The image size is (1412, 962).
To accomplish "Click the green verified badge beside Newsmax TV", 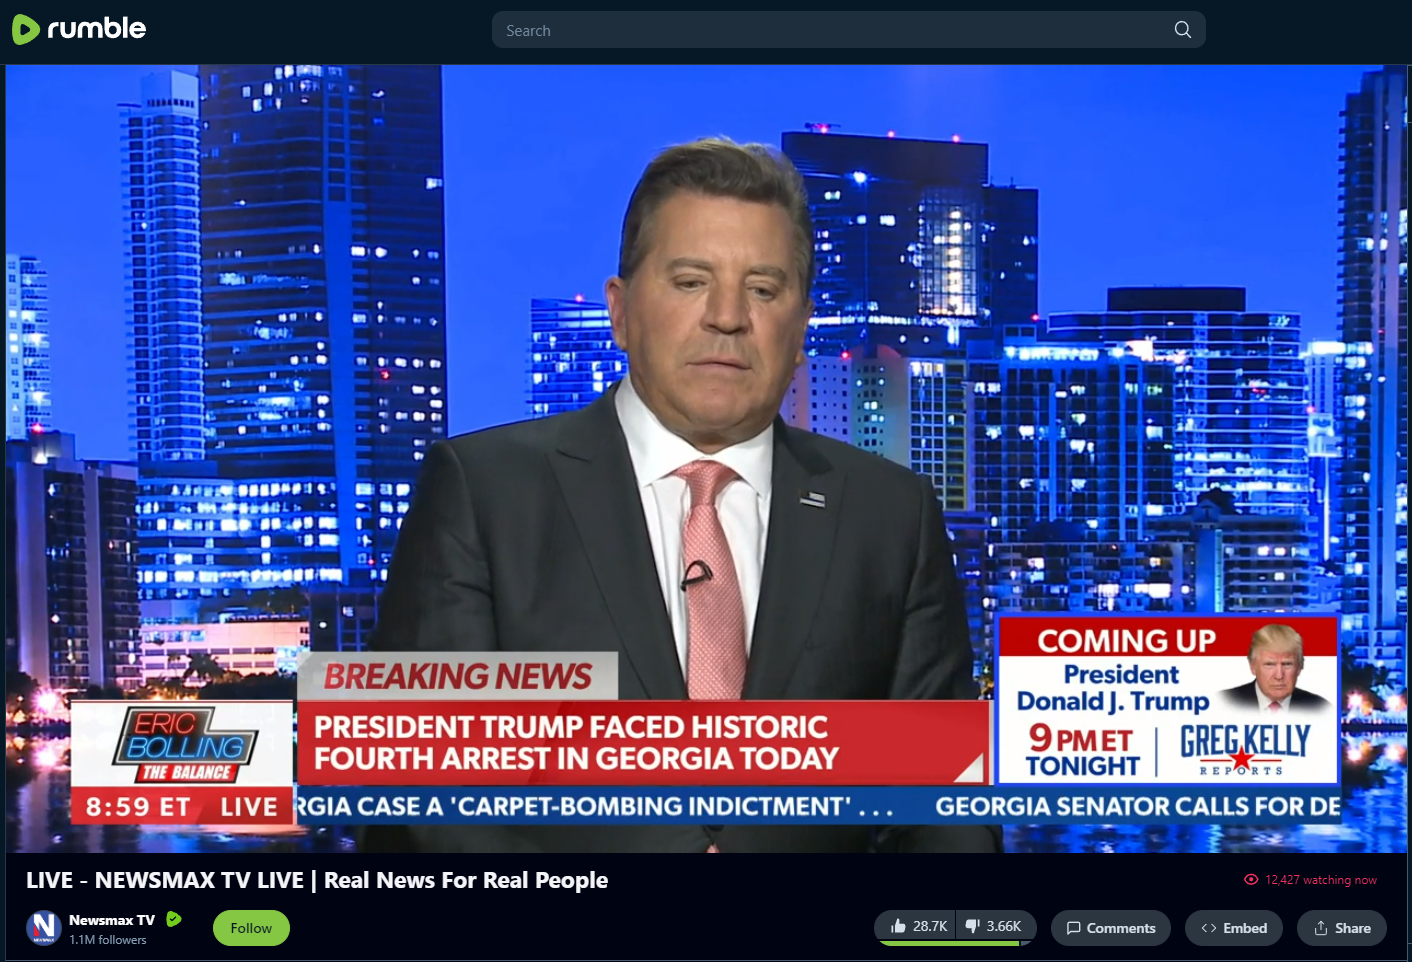I will [x=174, y=919].
